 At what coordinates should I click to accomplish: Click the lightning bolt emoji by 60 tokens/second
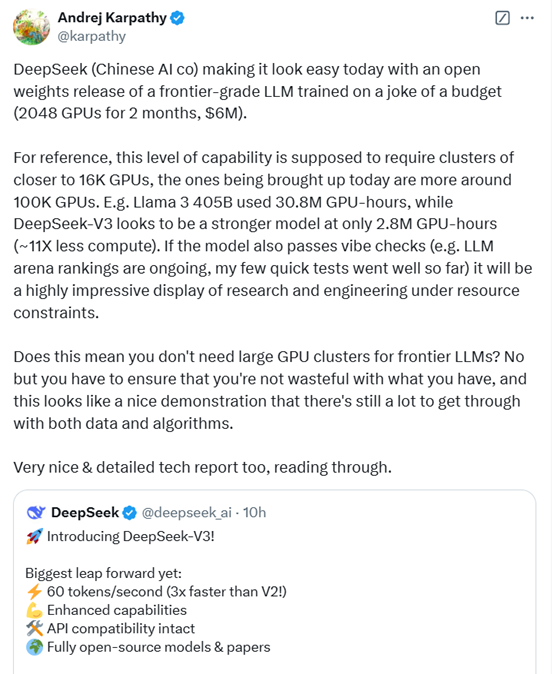tap(34, 592)
